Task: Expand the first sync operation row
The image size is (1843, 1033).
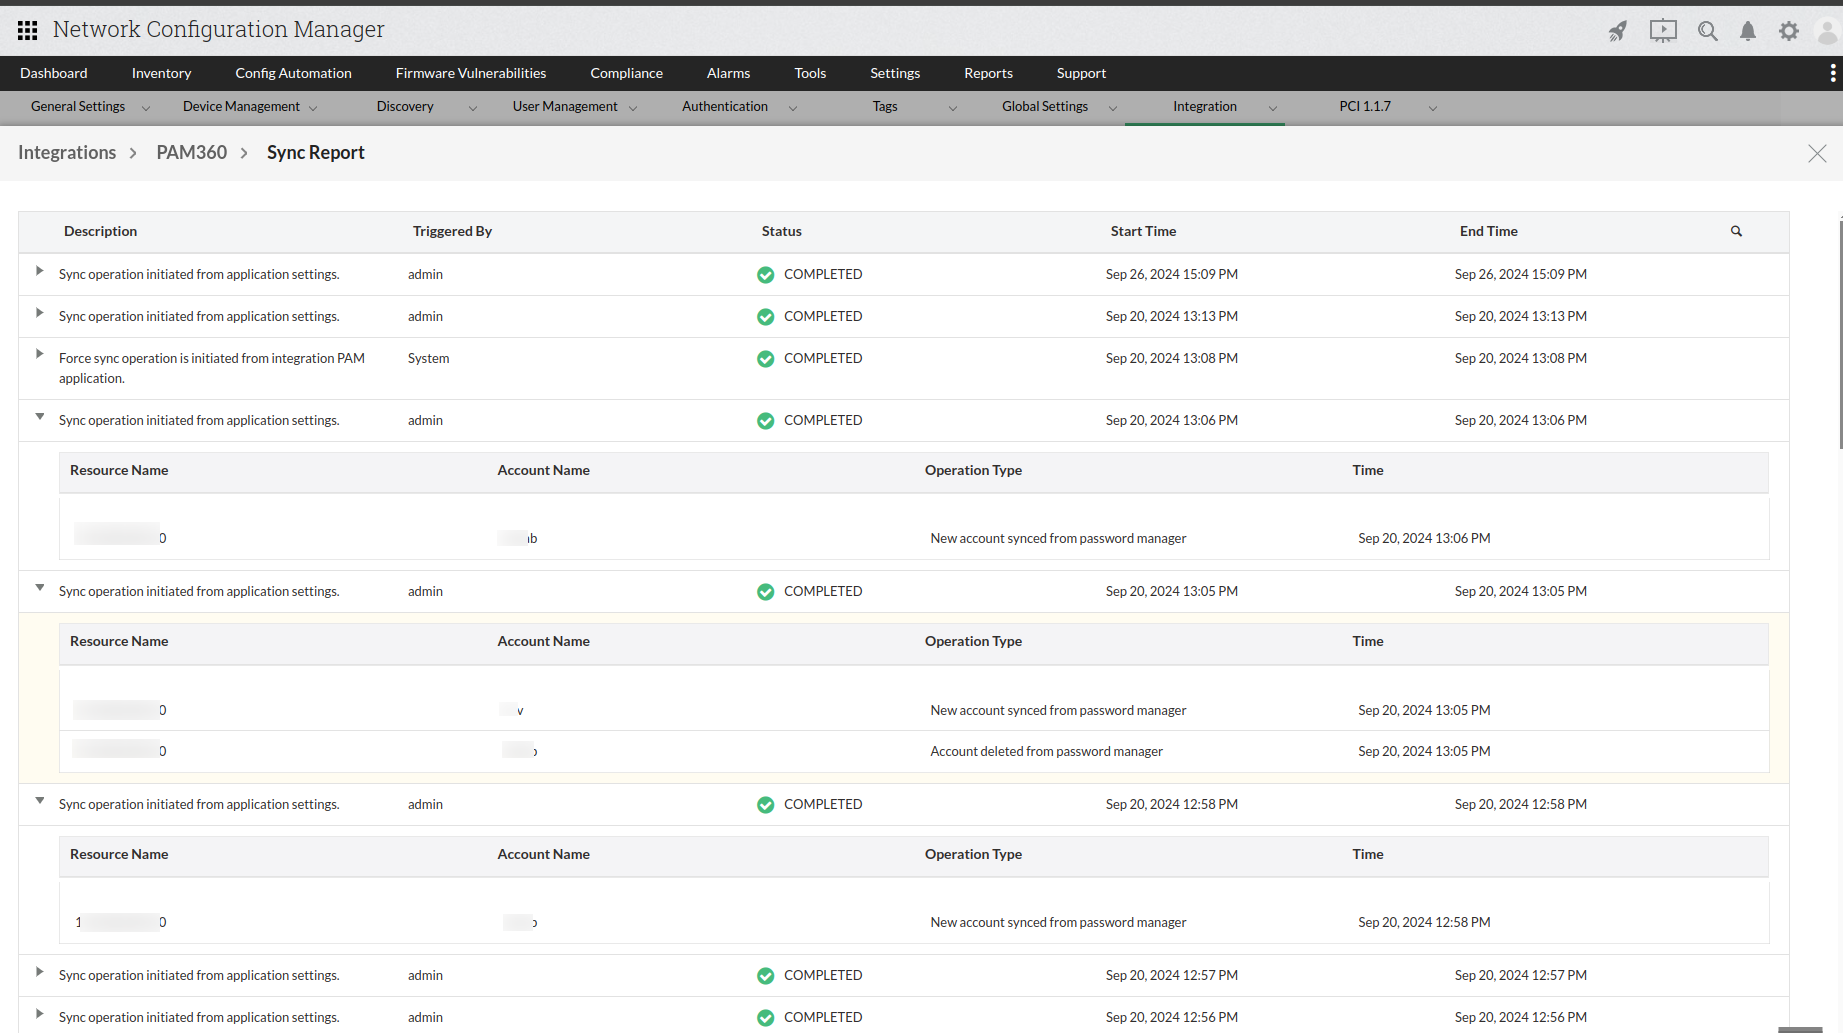Action: pos(38,270)
